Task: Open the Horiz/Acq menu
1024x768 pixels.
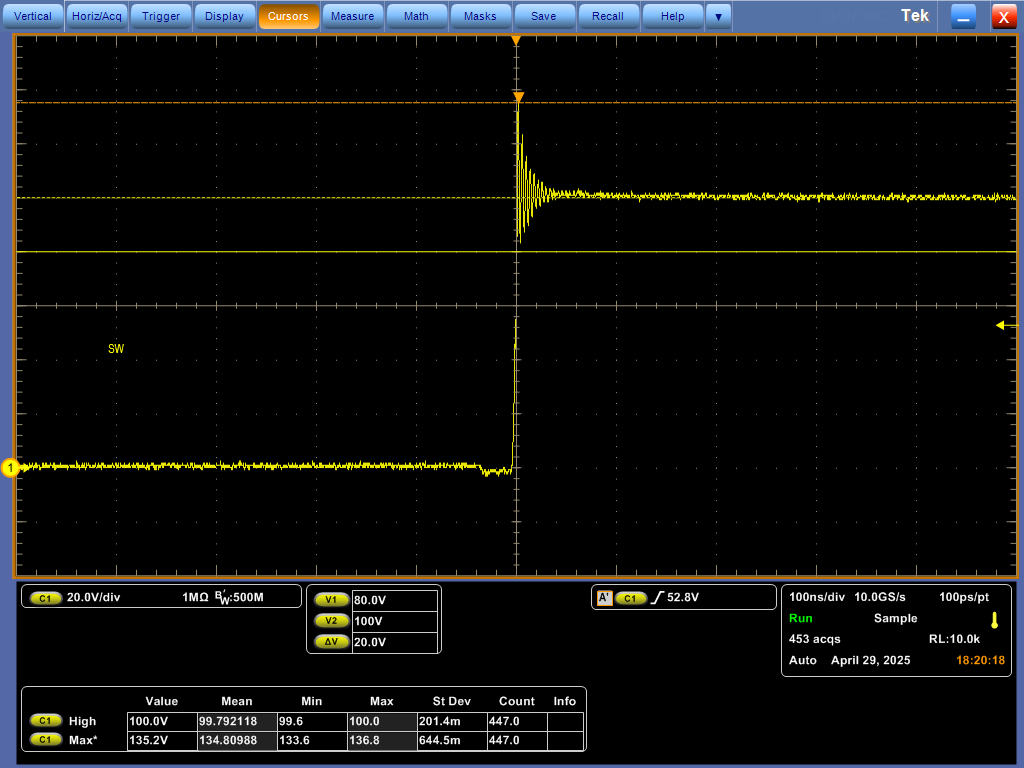Action: pos(97,16)
